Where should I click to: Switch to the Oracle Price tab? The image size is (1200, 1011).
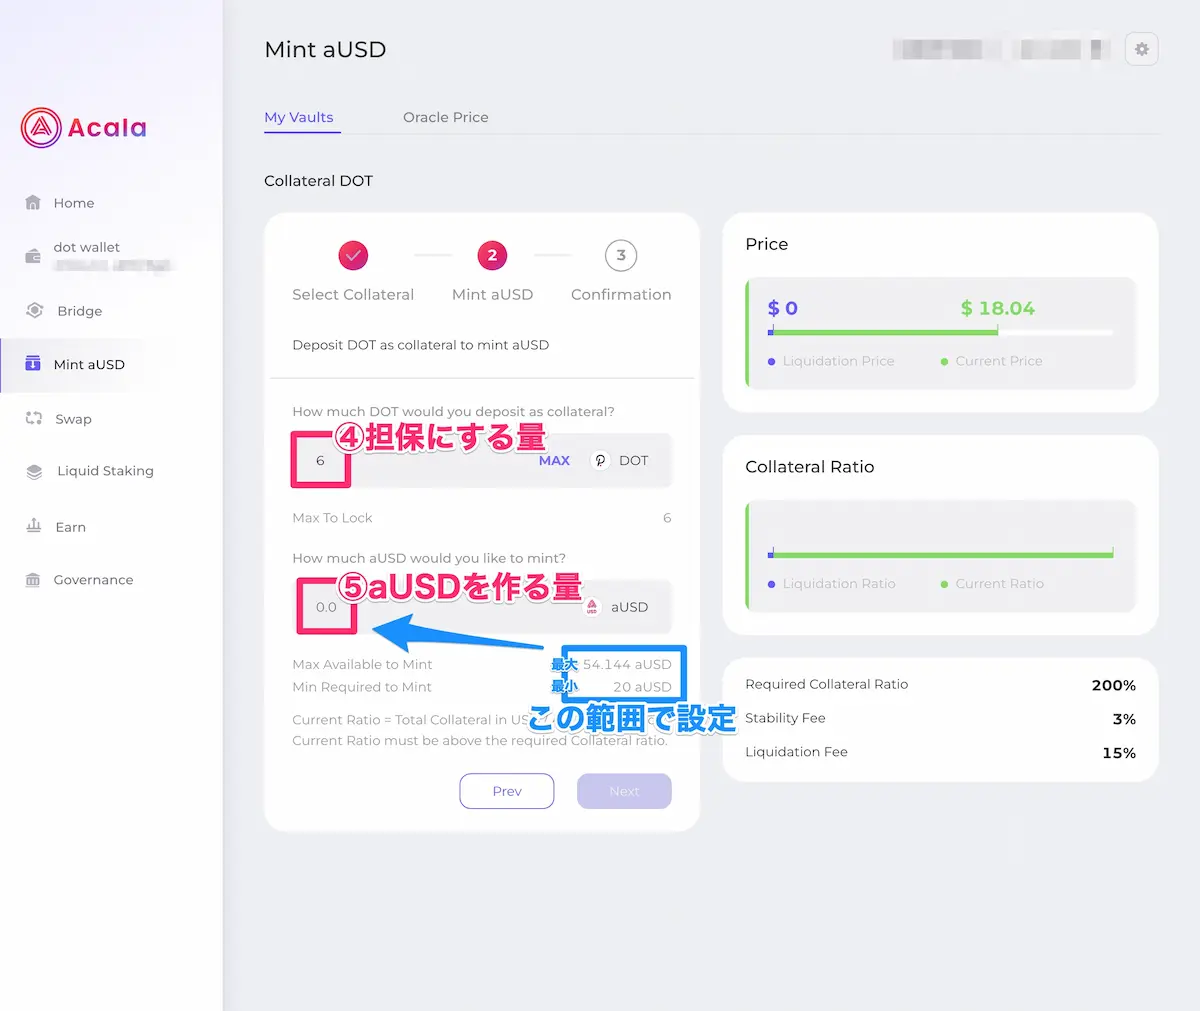tap(446, 117)
